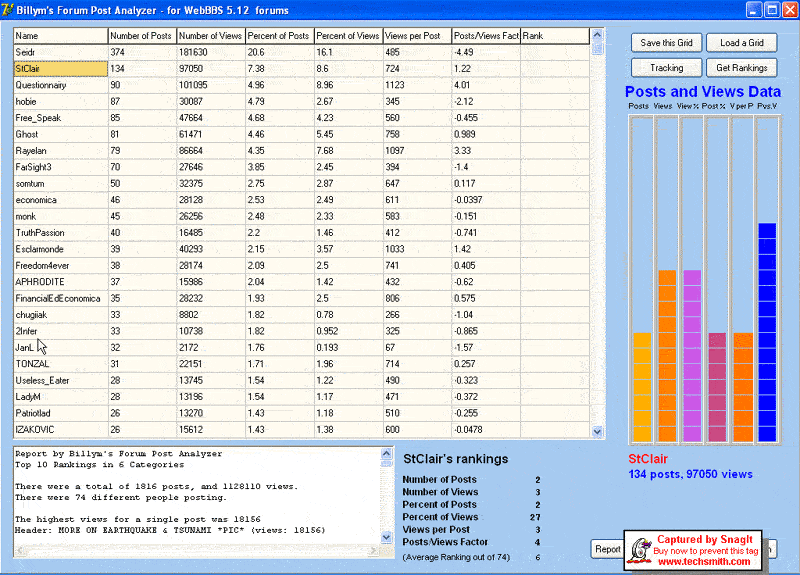The height and width of the screenshot is (575, 800).
Task: Click the yellow Posts bar in chart
Action: [642, 387]
